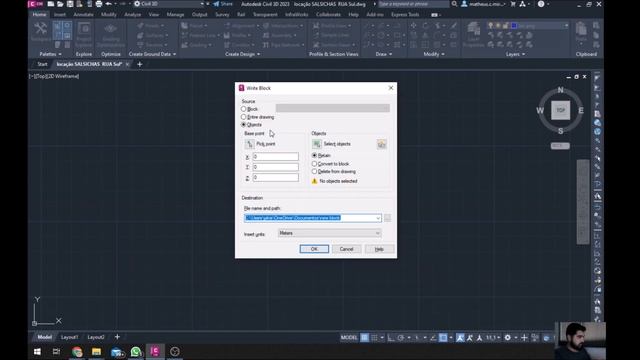
Task: Open the Express Tools ribbon tab
Action: 405,14
